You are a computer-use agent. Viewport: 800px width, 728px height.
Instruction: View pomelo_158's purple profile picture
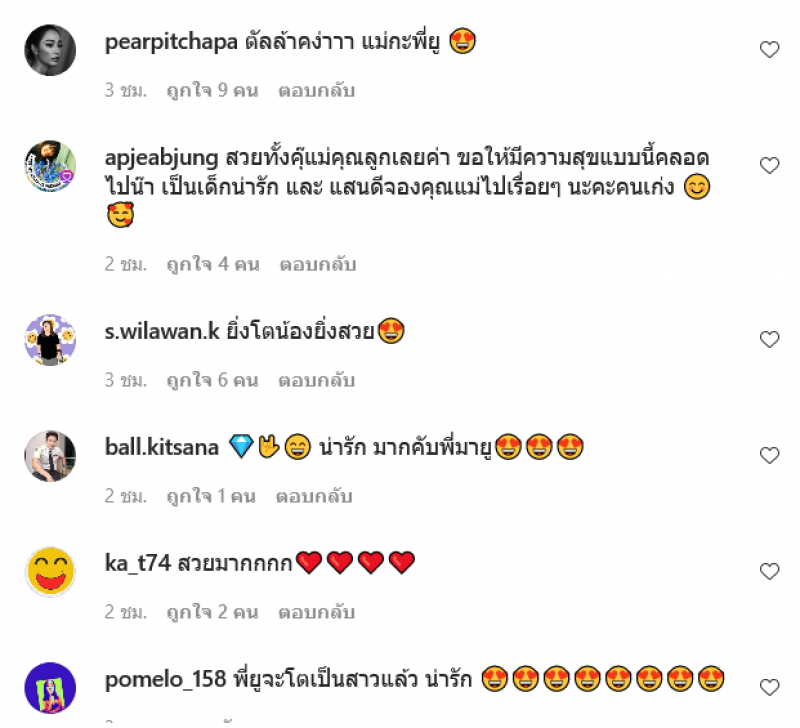tap(50, 688)
